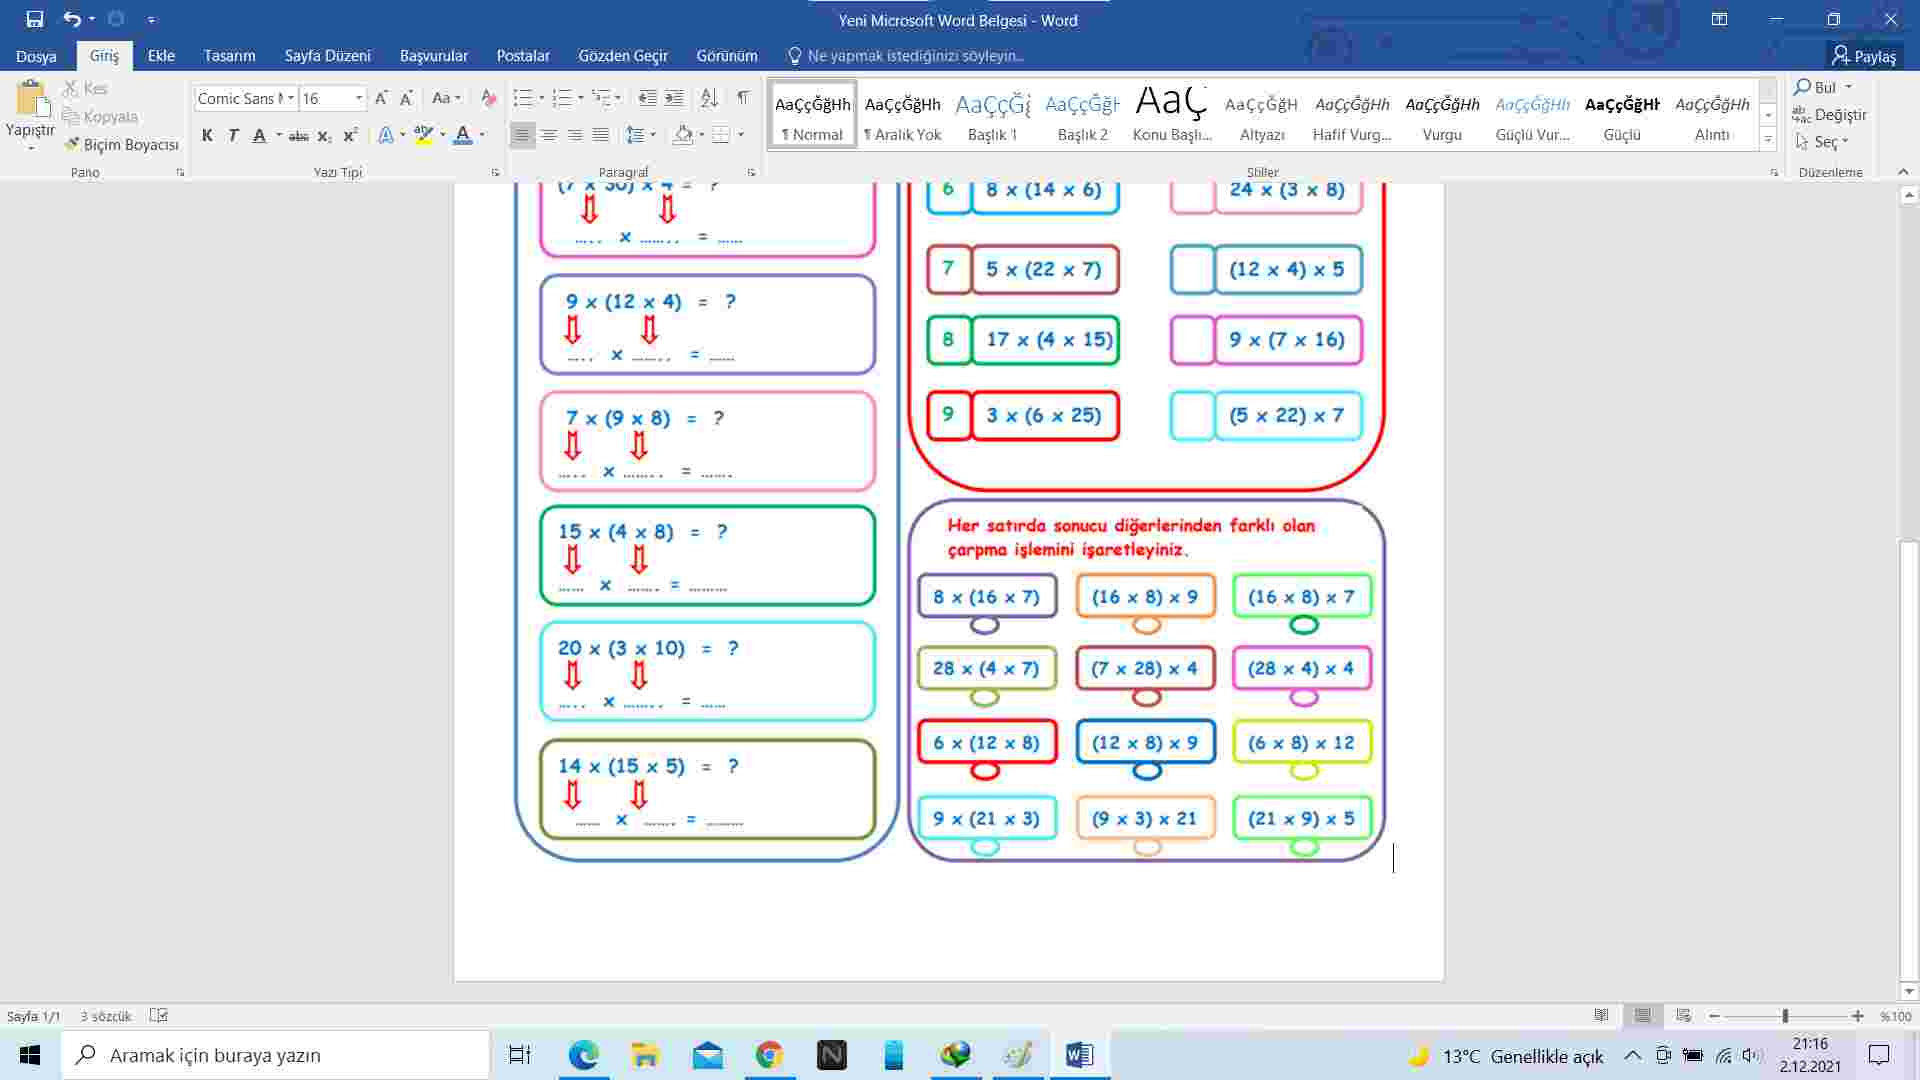Image resolution: width=1920 pixels, height=1080 pixels.
Task: Switch to the Ekle ribbon tab
Action: point(161,56)
